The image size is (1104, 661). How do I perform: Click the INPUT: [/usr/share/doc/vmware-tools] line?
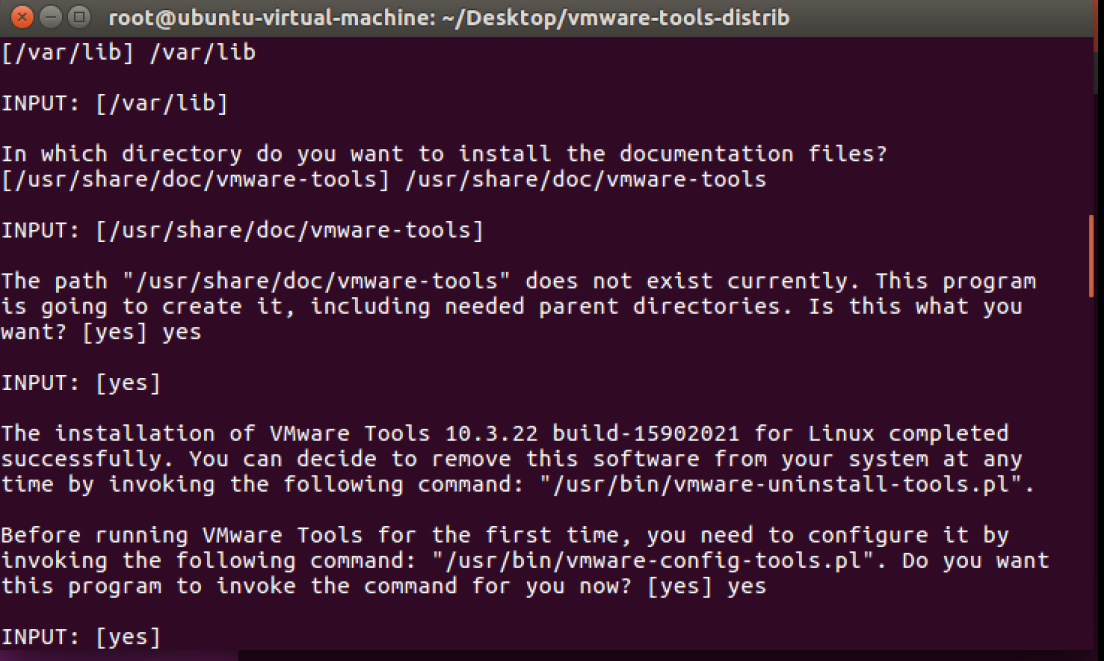pyautogui.click(x=242, y=230)
